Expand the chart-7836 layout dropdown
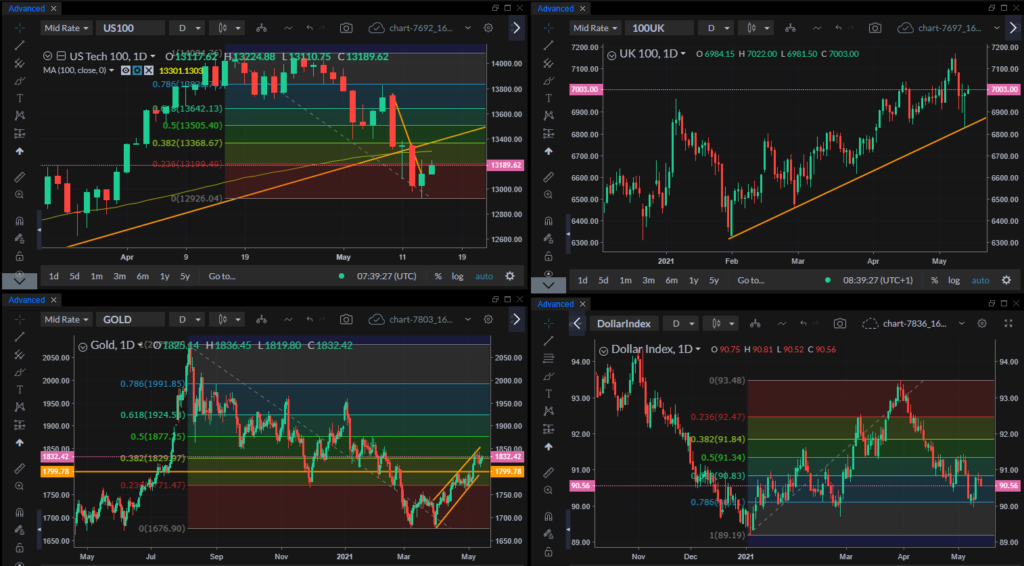 [961, 323]
